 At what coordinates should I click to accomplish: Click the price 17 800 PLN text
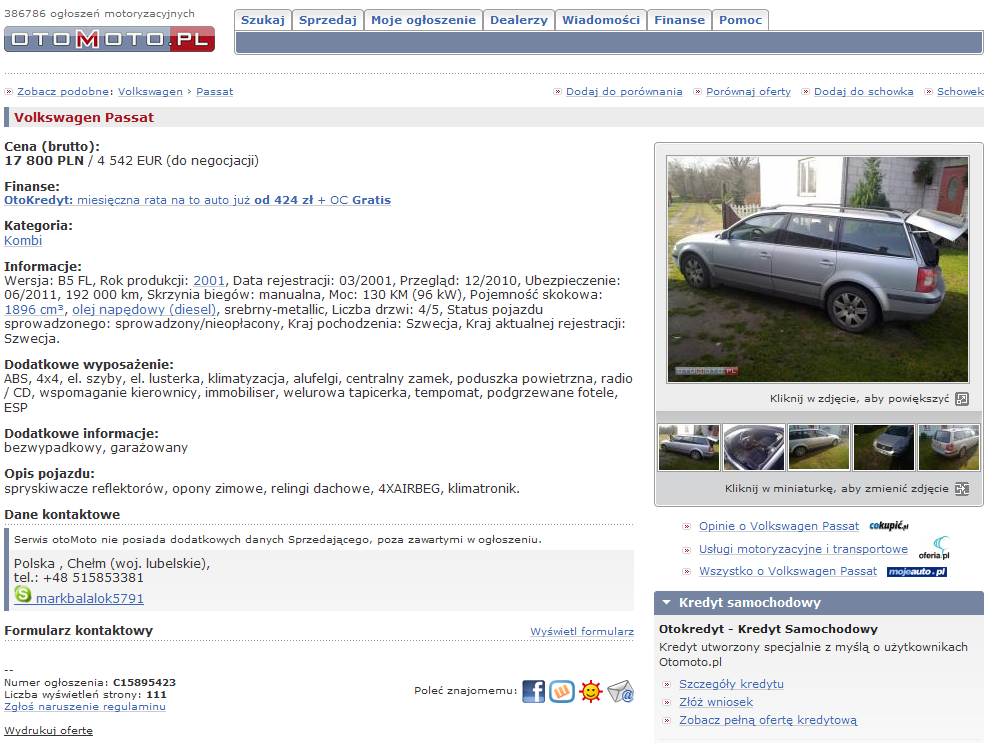[x=44, y=161]
